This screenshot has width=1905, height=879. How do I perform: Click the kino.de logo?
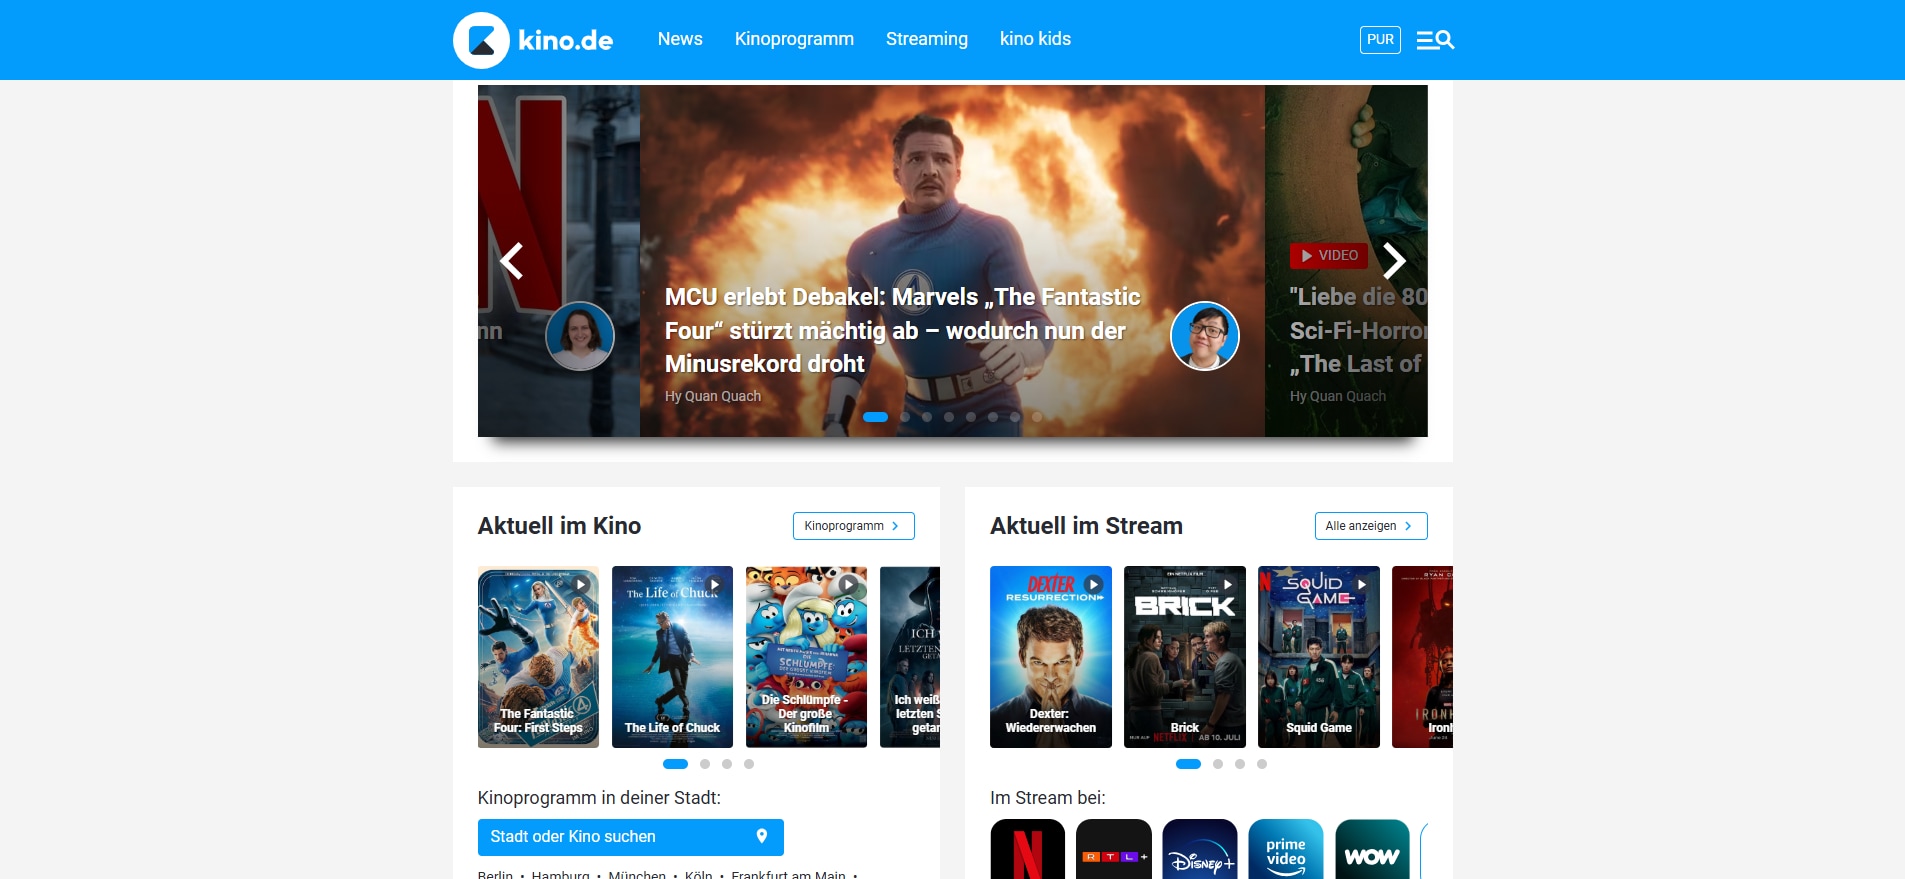tap(533, 40)
